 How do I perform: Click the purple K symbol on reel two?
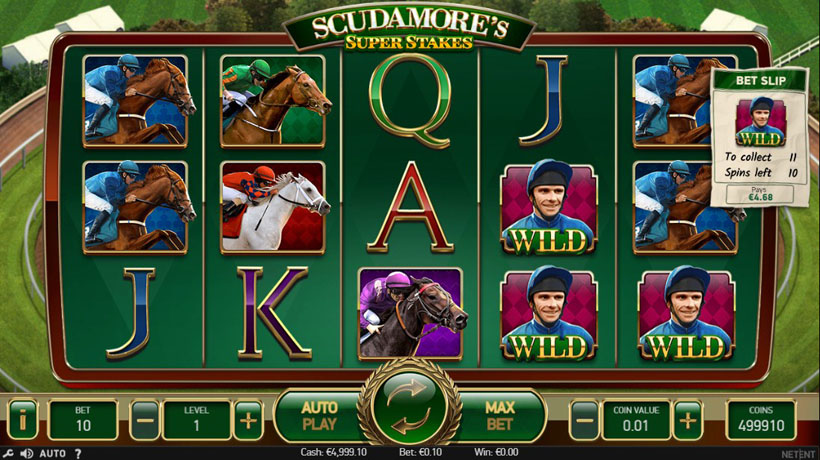click(x=274, y=313)
